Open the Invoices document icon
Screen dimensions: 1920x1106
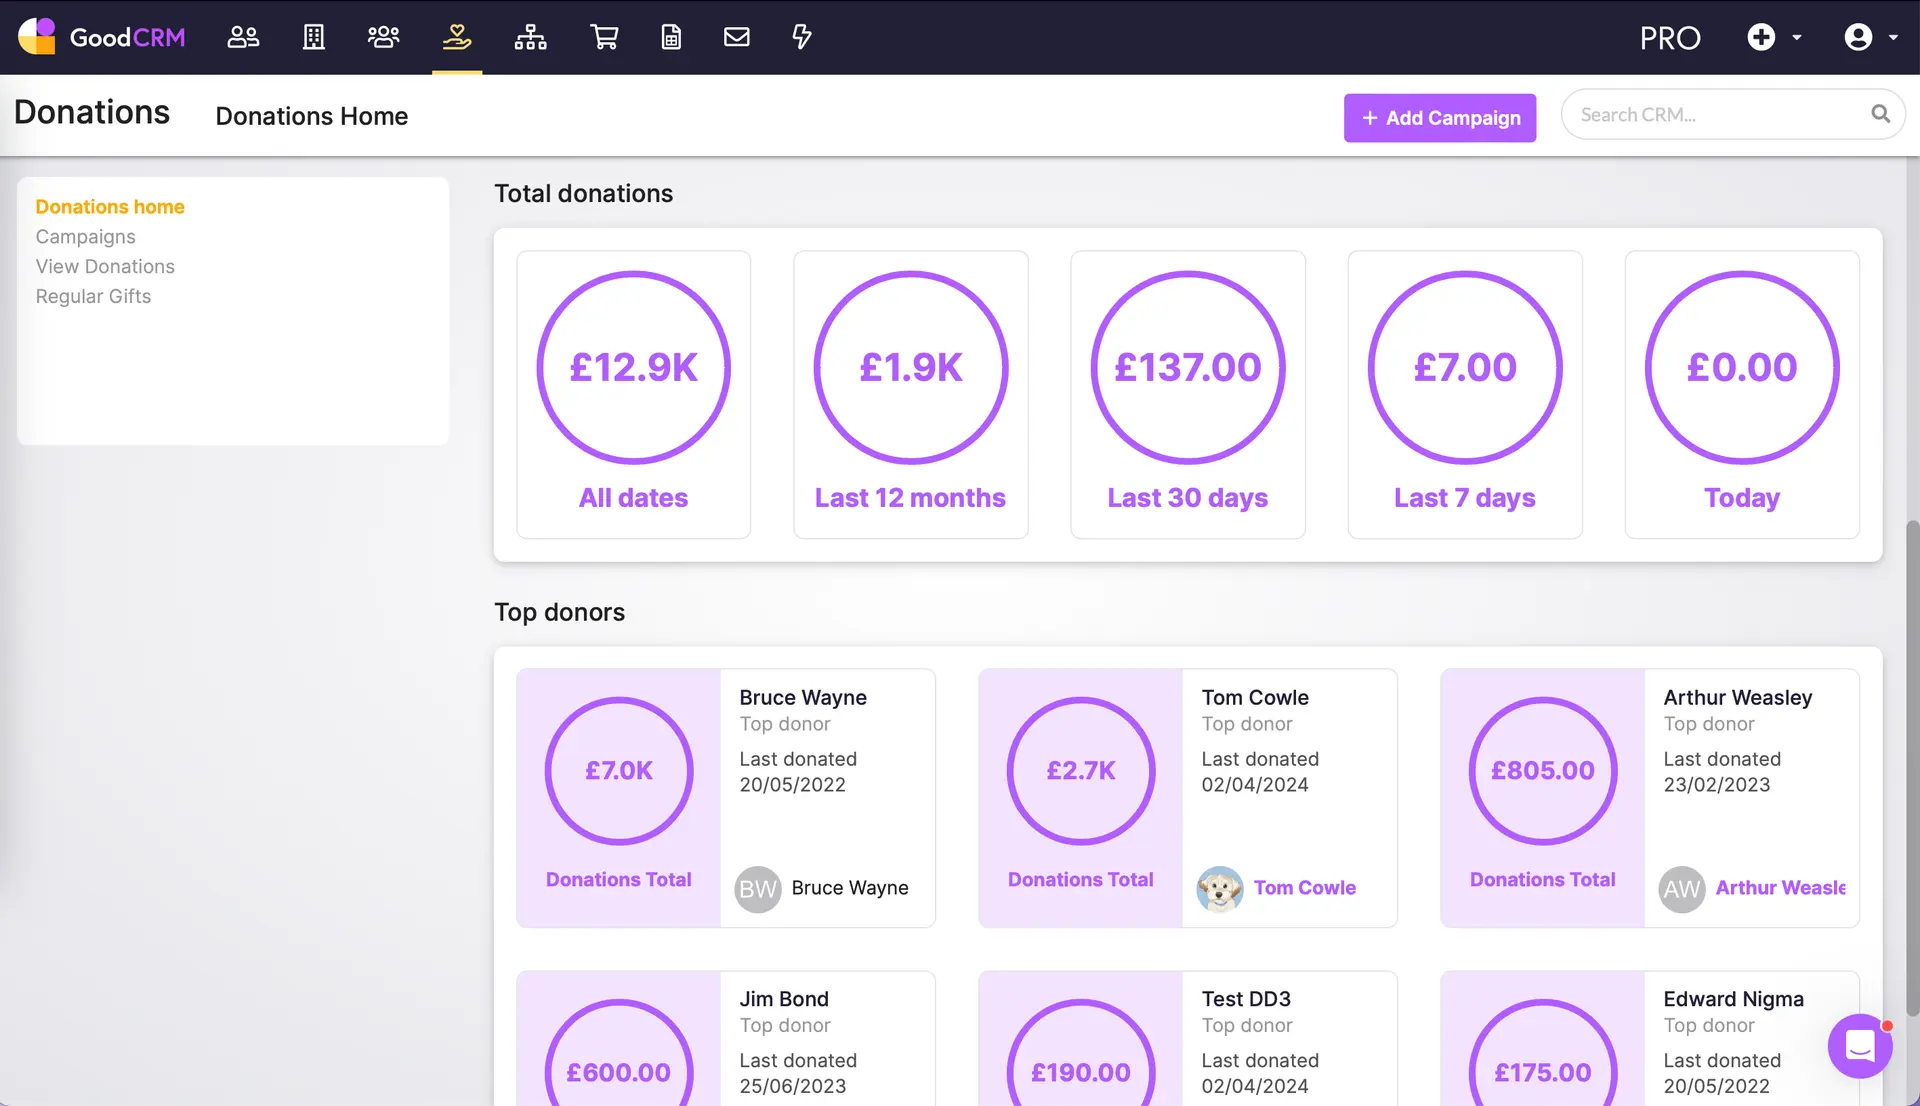pos(670,37)
